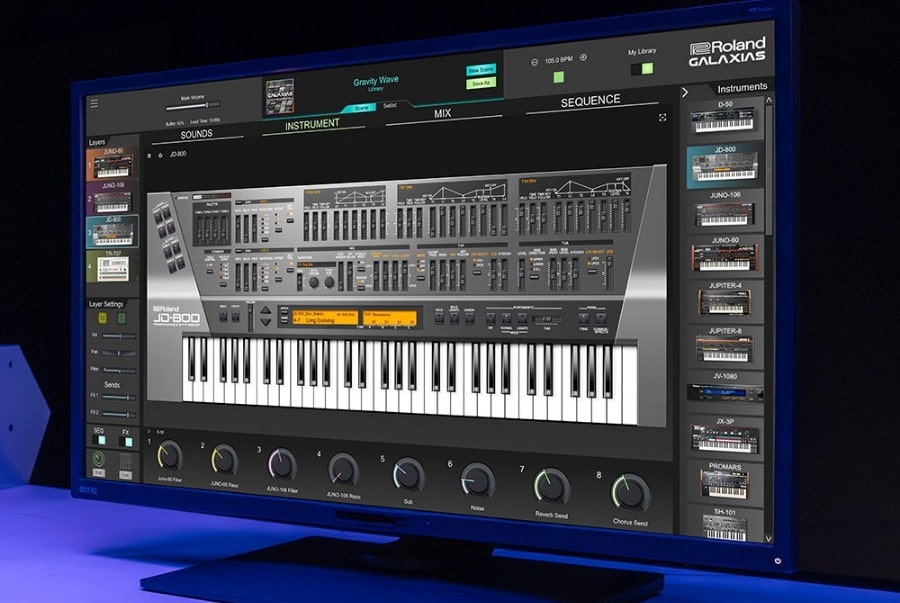The image size is (900, 603).
Task: Click macro knob 8 Chorus Send
Action: (631, 493)
